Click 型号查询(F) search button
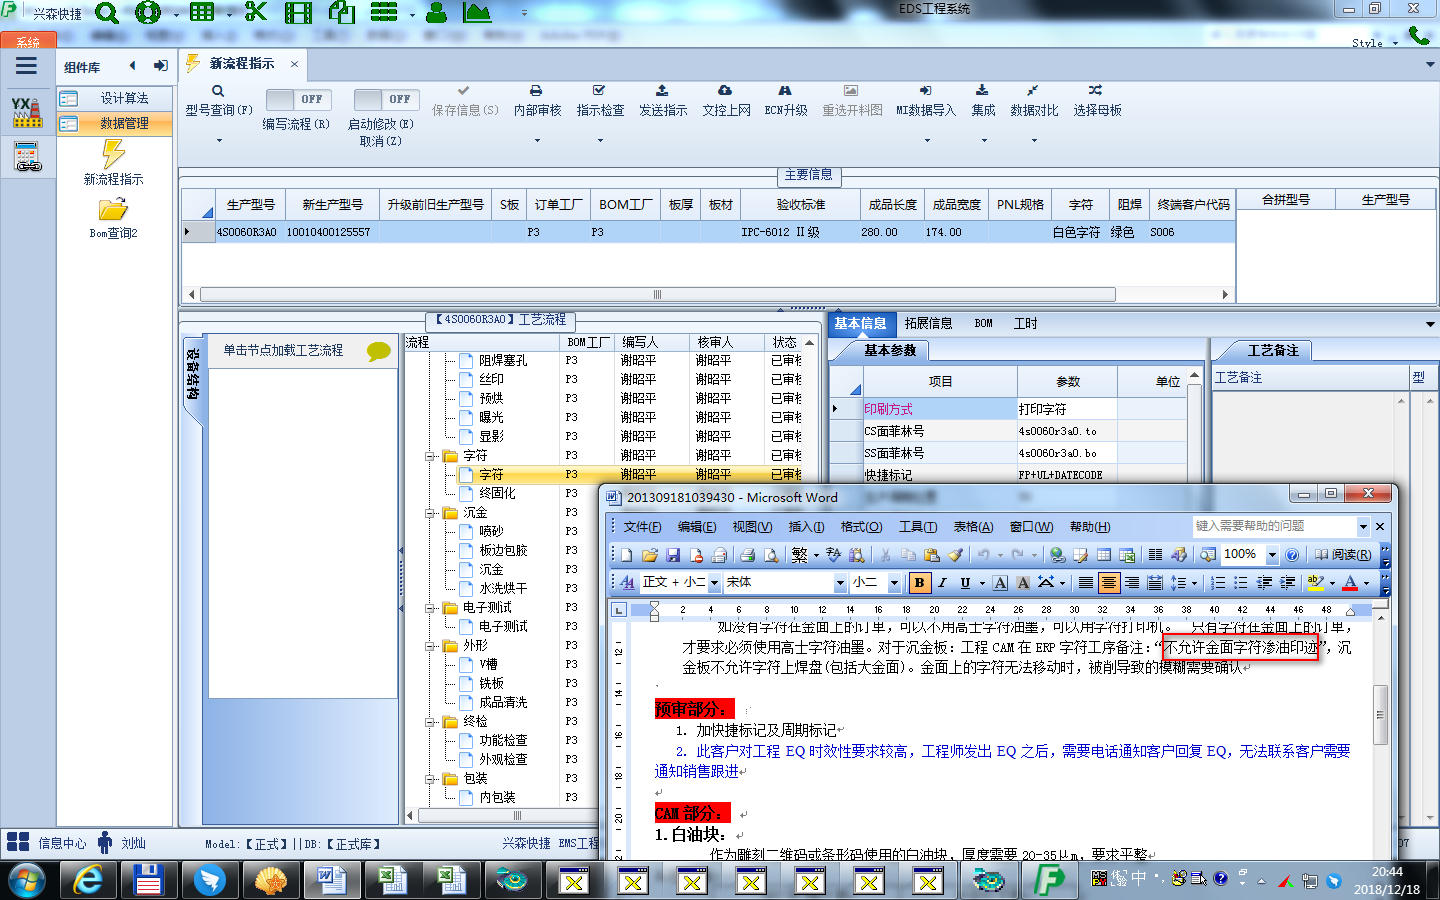The height and width of the screenshot is (900, 1440). pyautogui.click(x=218, y=101)
